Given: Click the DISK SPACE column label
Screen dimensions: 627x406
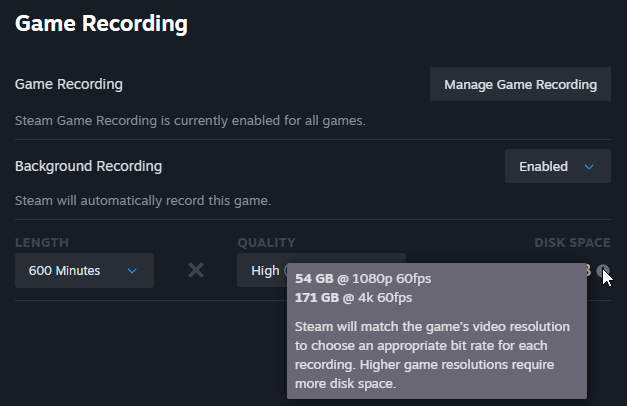Looking at the screenshot, I should point(572,242).
